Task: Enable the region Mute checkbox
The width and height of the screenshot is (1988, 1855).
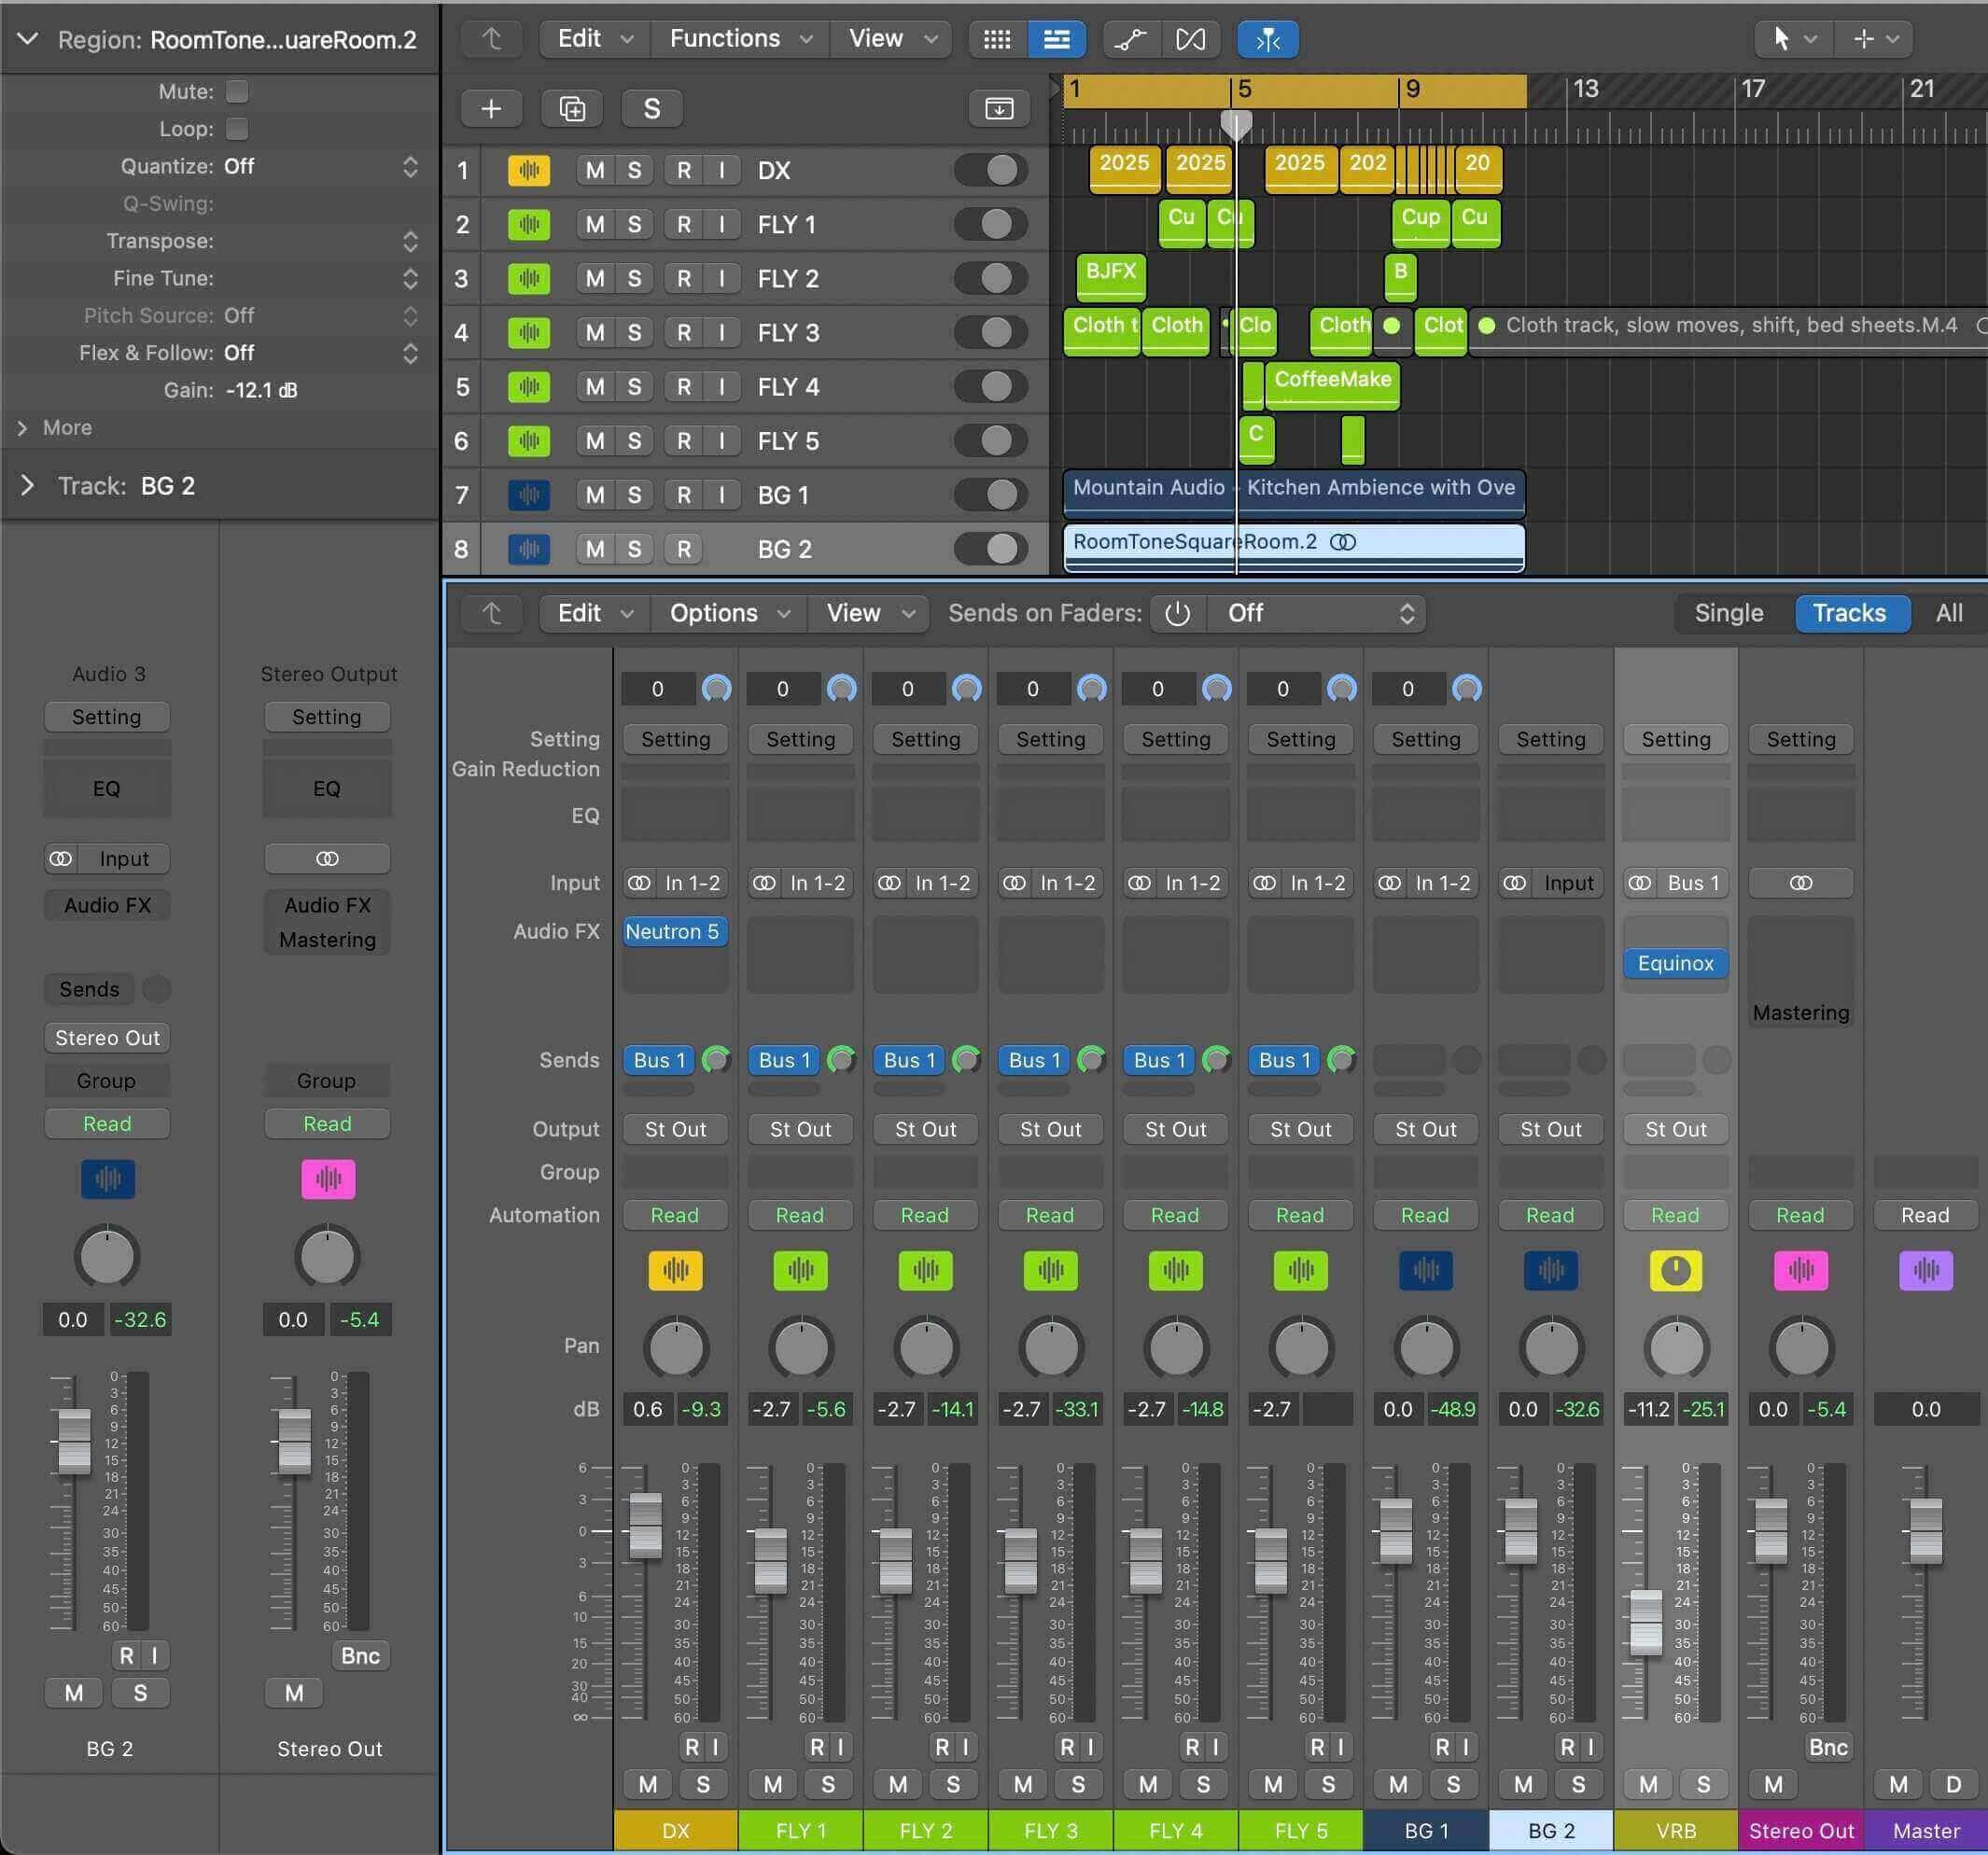Action: tap(237, 91)
